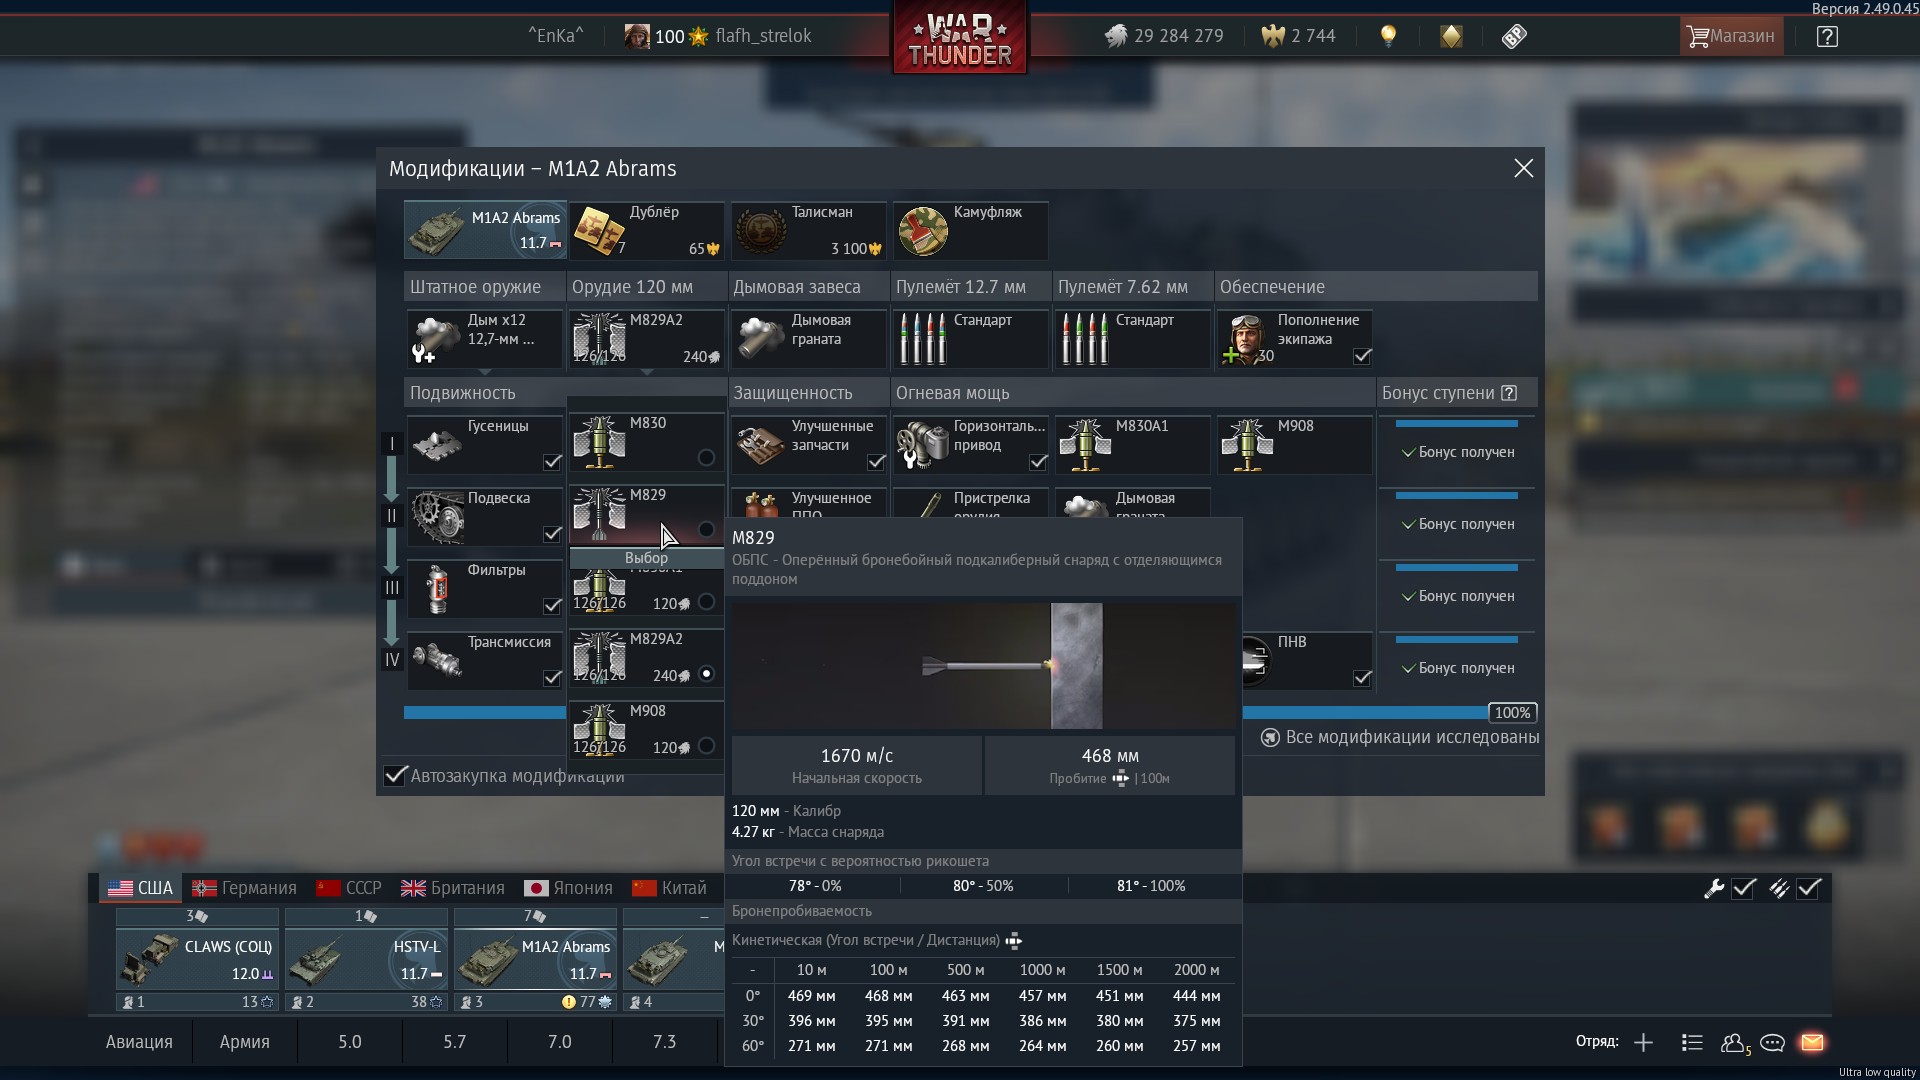This screenshot has width=1920, height=1080.
Task: Click the Талисман purchase button
Action: [x=808, y=230]
